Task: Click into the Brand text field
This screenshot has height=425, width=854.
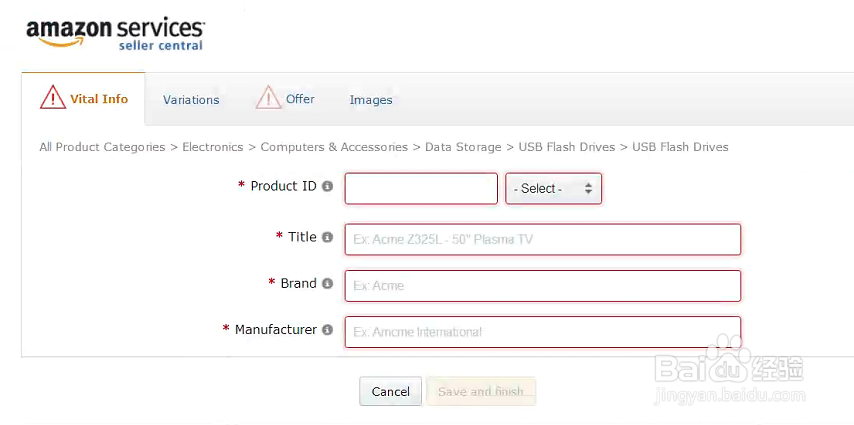Action: click(x=542, y=285)
